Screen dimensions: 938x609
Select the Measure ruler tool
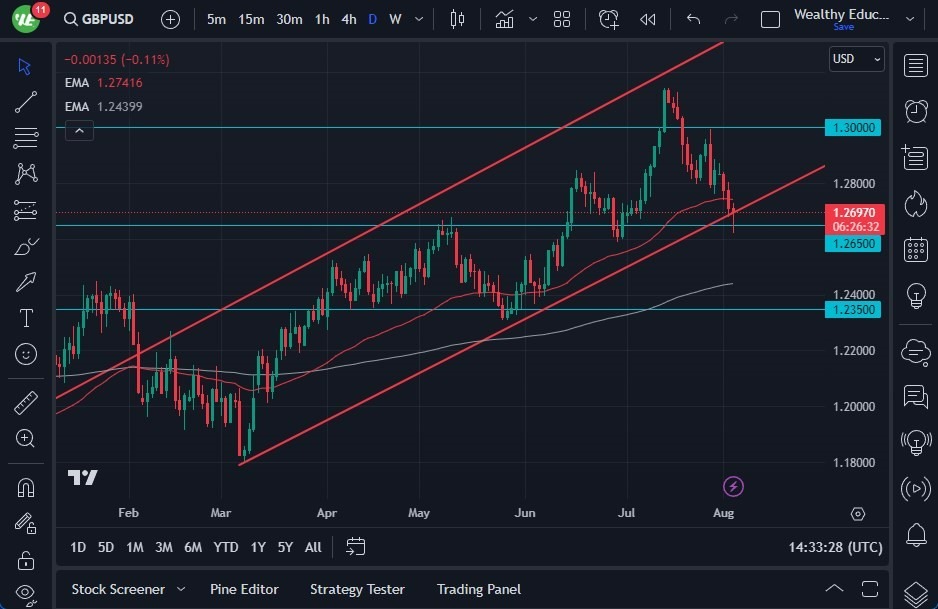[25, 401]
